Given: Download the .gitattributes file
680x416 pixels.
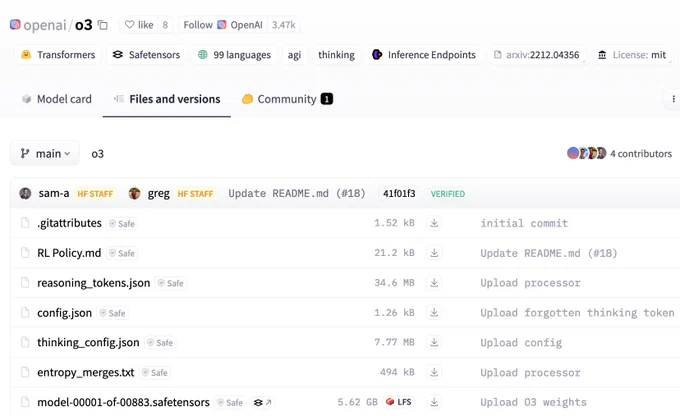Looking at the screenshot, I should 434,223.
